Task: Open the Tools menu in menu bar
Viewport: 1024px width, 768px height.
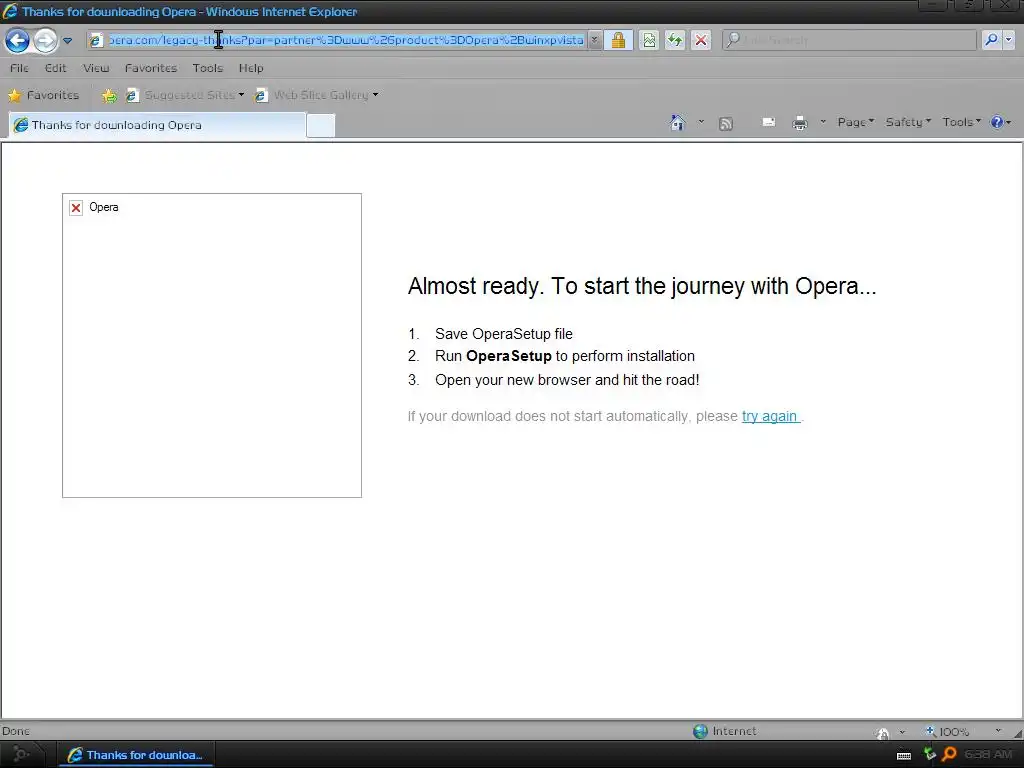Action: click(208, 68)
